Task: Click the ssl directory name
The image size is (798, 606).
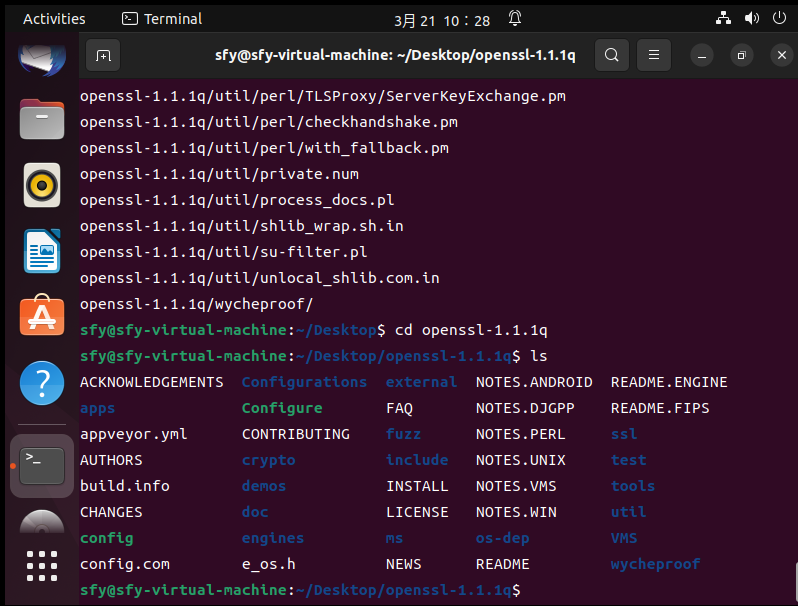Action: [624, 435]
